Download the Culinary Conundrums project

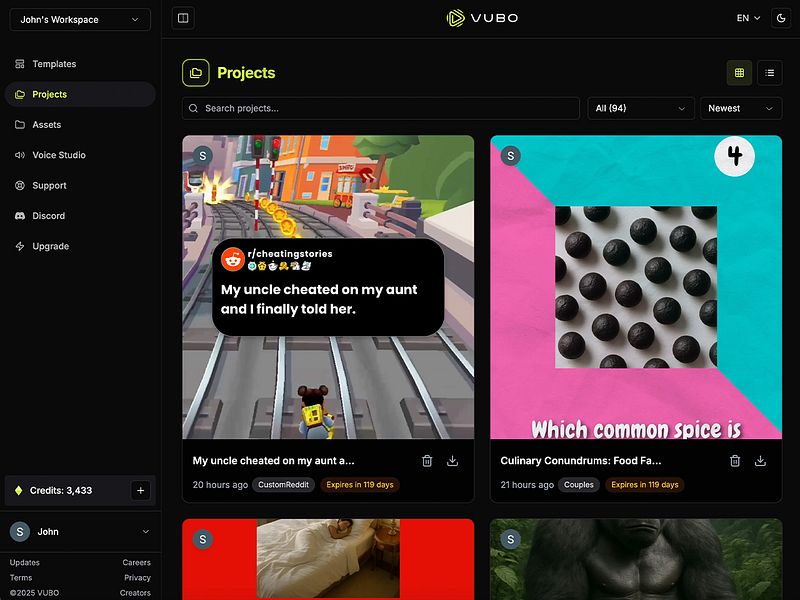coord(760,461)
